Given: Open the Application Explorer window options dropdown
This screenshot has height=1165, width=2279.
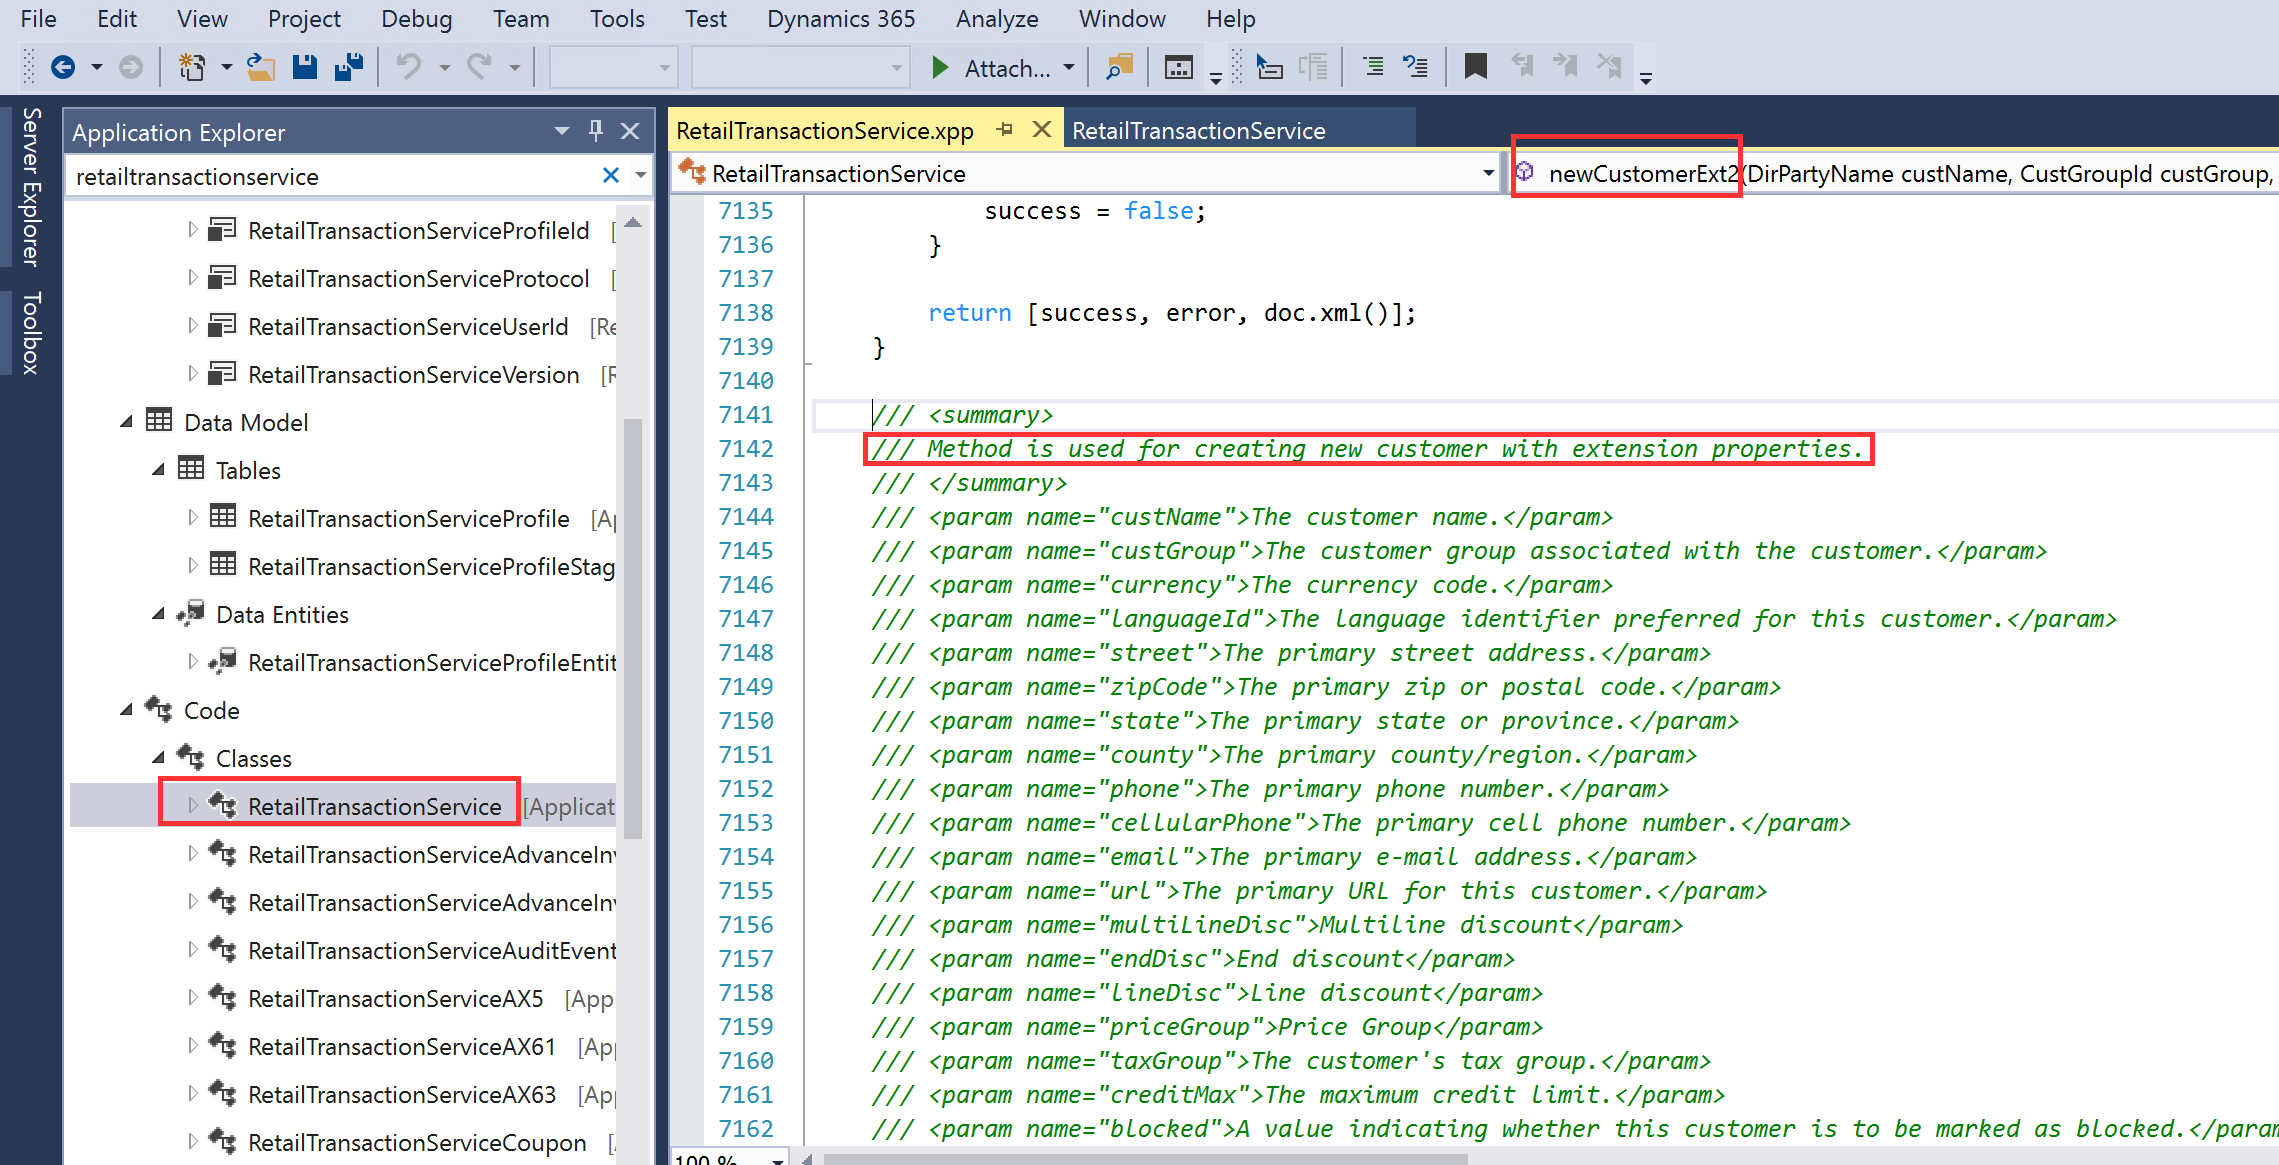Looking at the screenshot, I should 562,131.
